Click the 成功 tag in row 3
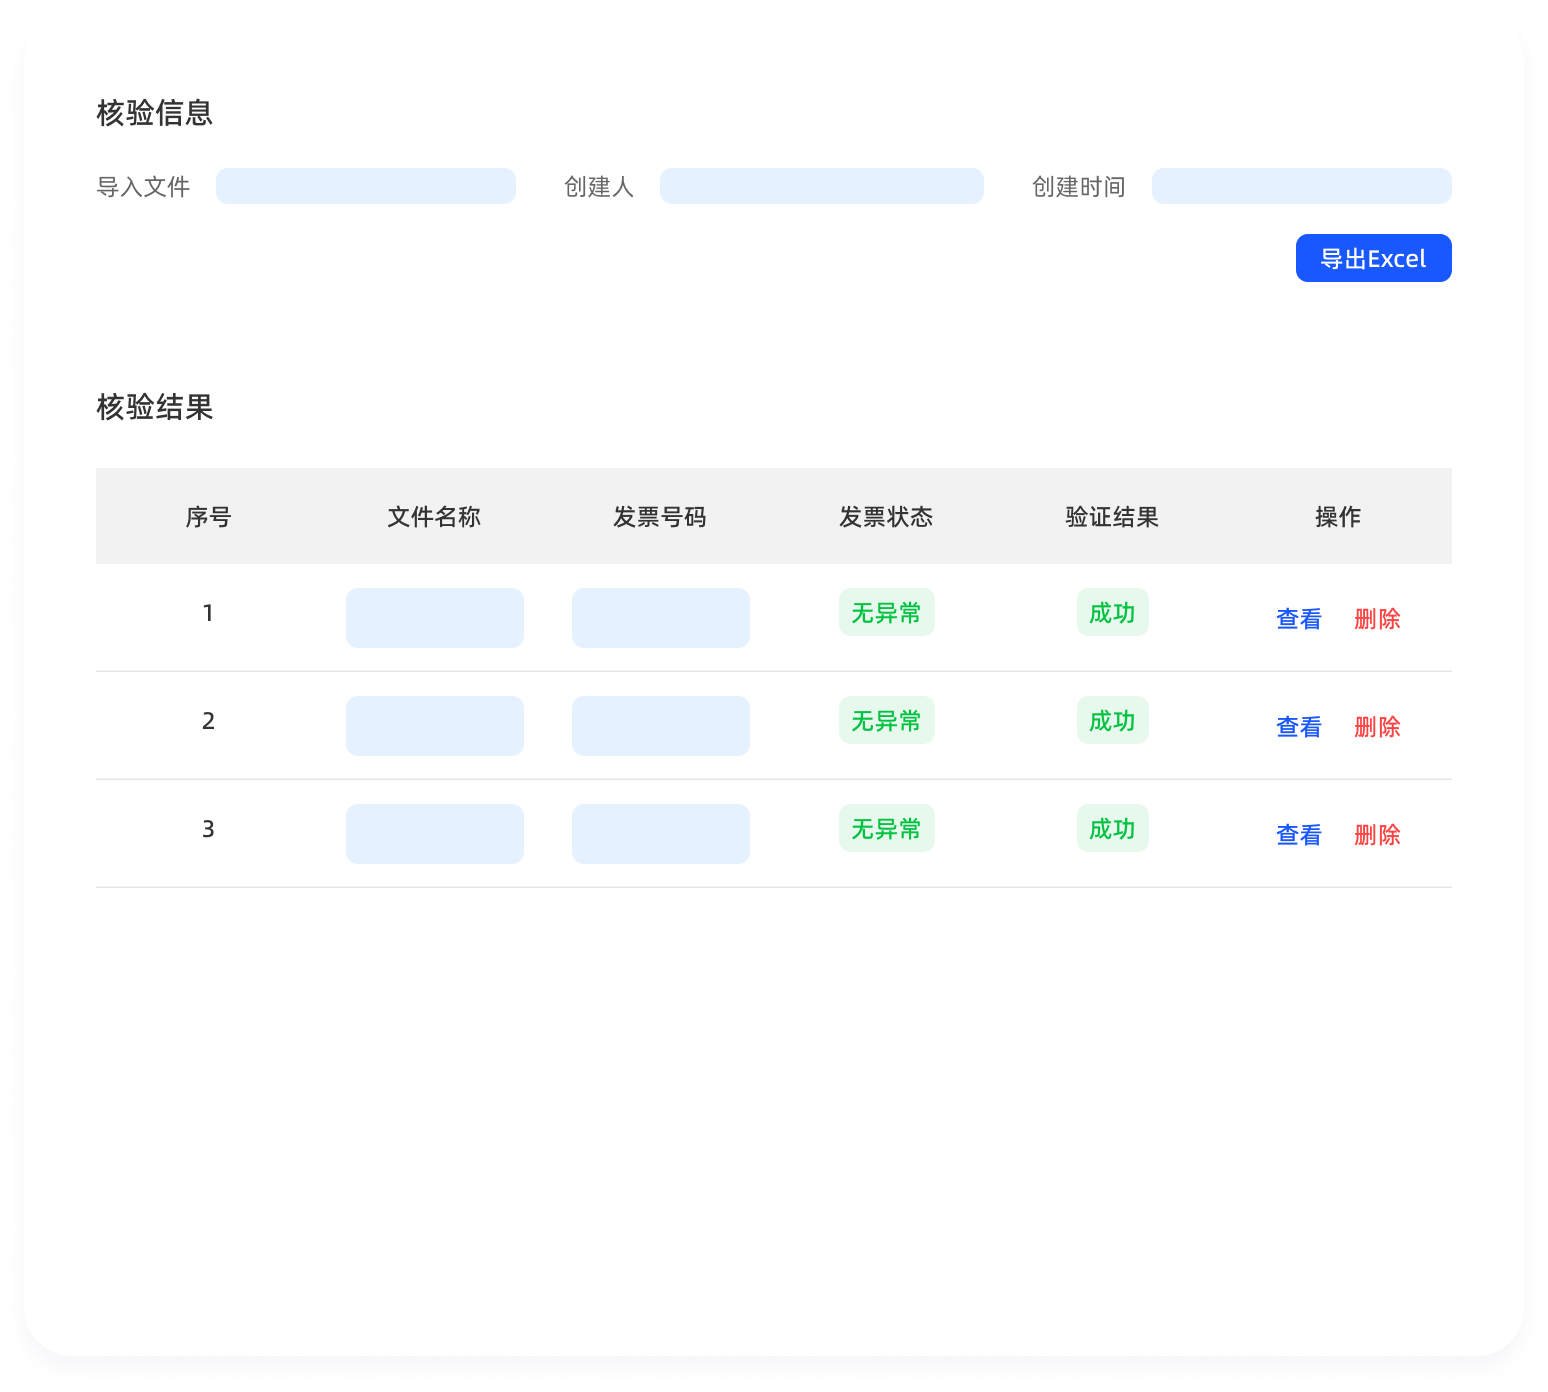Image resolution: width=1548 pixels, height=1392 pixels. 1112,828
